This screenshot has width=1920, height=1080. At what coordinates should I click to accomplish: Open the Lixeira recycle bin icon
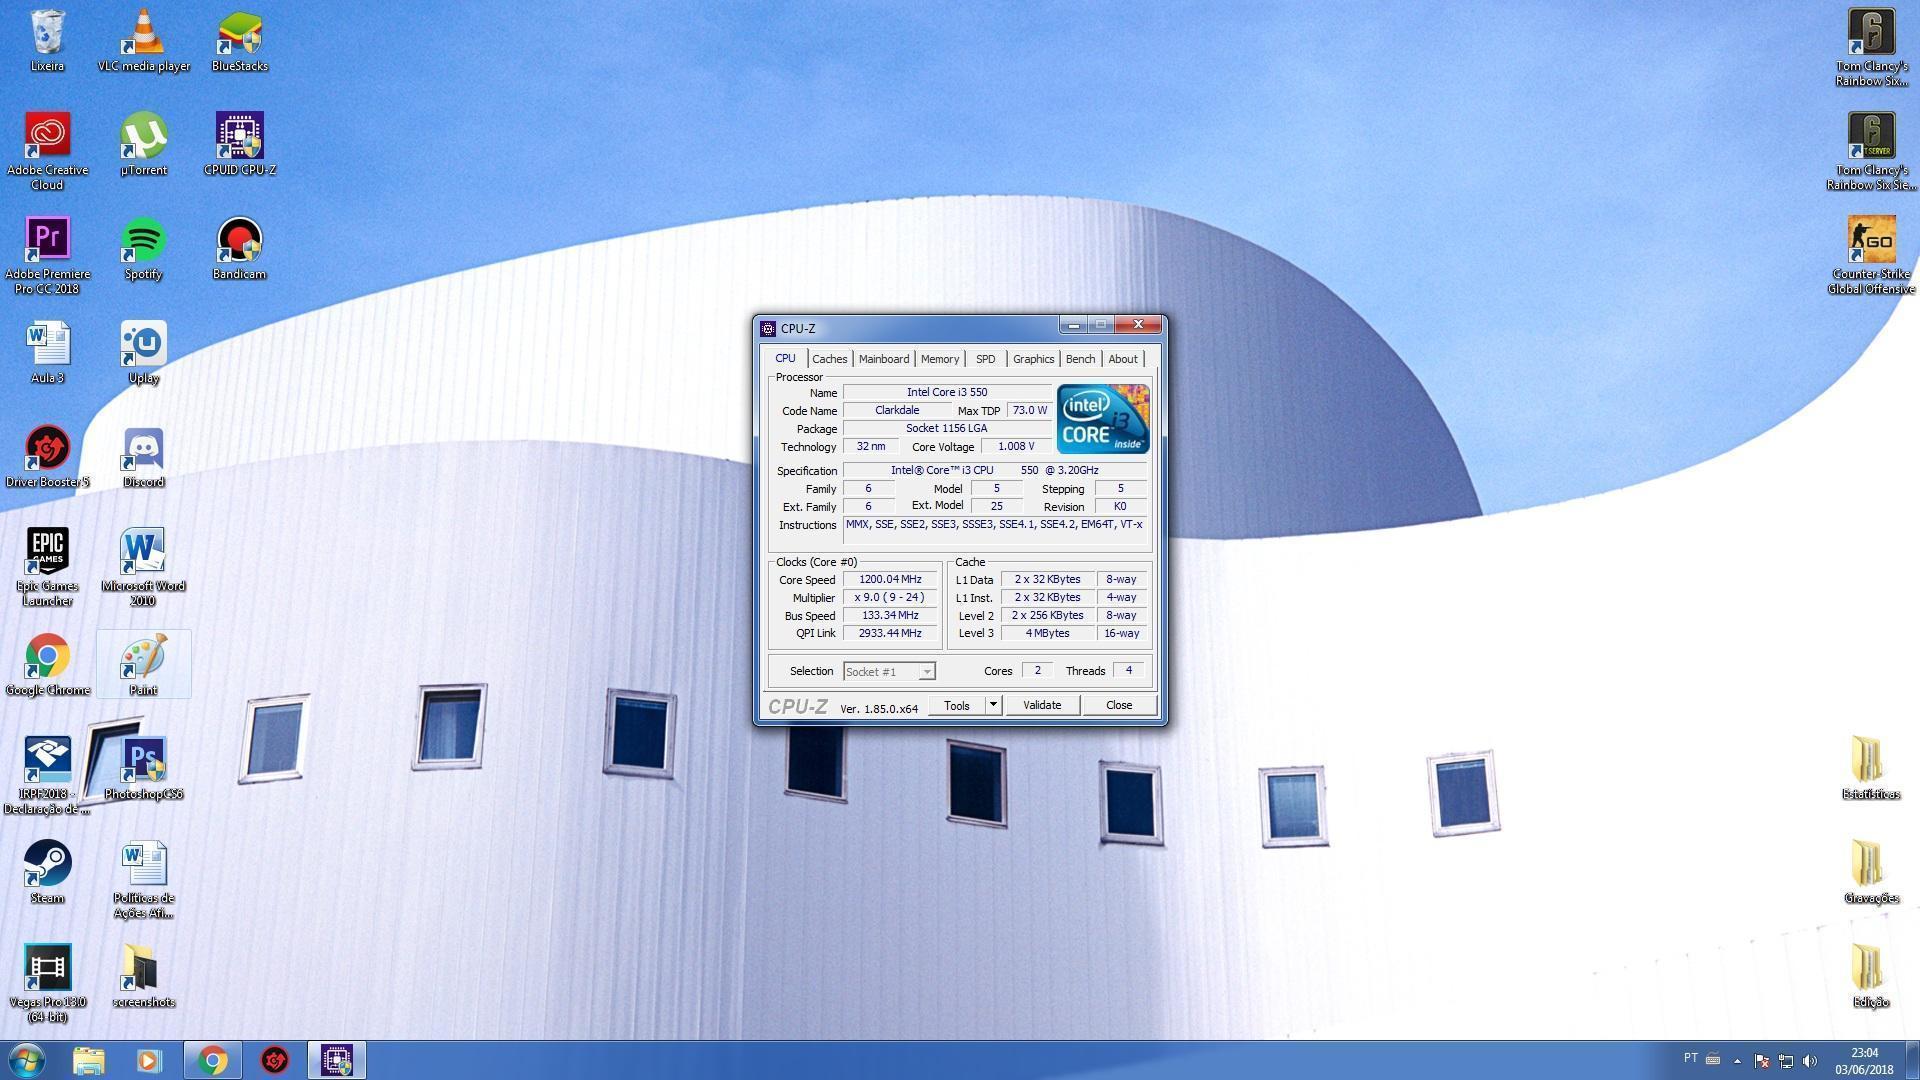pos(47,40)
